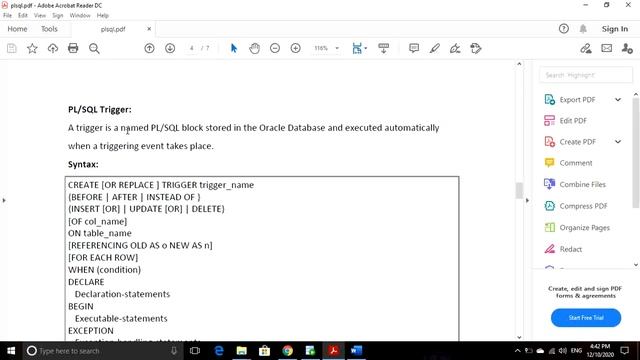Open the Action Center notifications icon
This screenshot has width=640, height=360.
pos(624,351)
